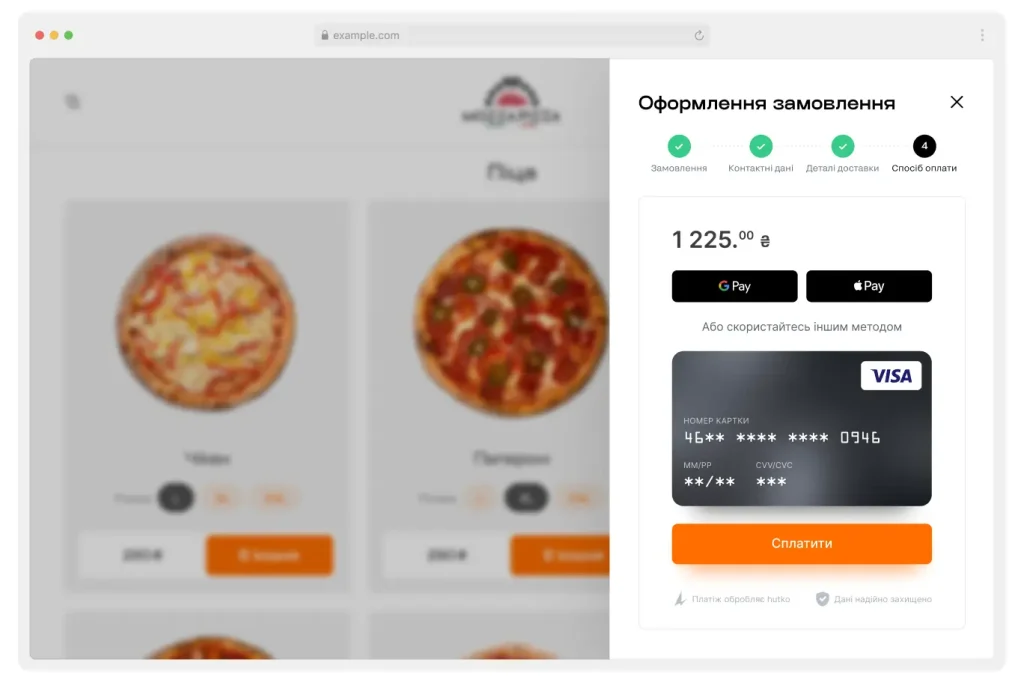Close the order checkout panel
Viewport: 1024px width, 683px height.
[x=956, y=102]
